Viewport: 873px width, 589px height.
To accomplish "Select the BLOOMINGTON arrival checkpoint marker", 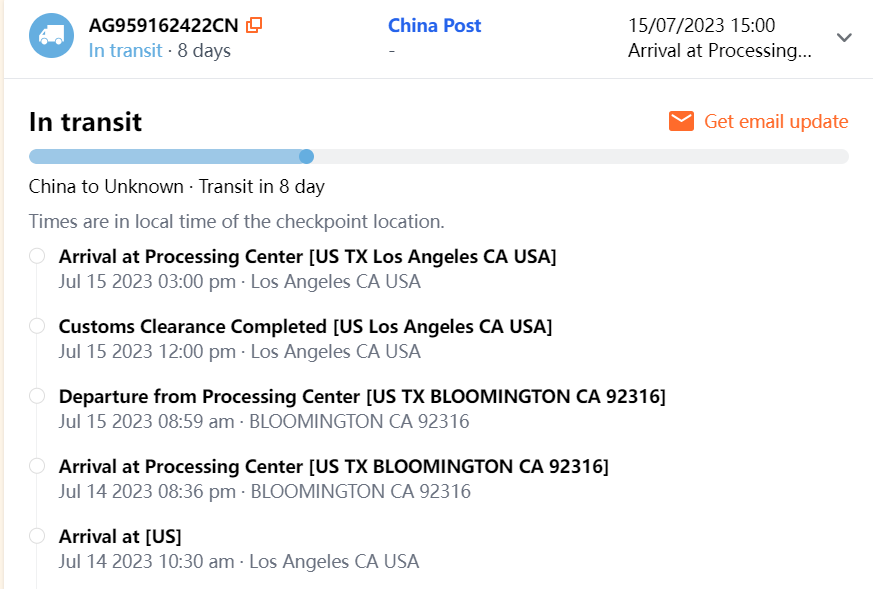I will pyautogui.click(x=37, y=466).
